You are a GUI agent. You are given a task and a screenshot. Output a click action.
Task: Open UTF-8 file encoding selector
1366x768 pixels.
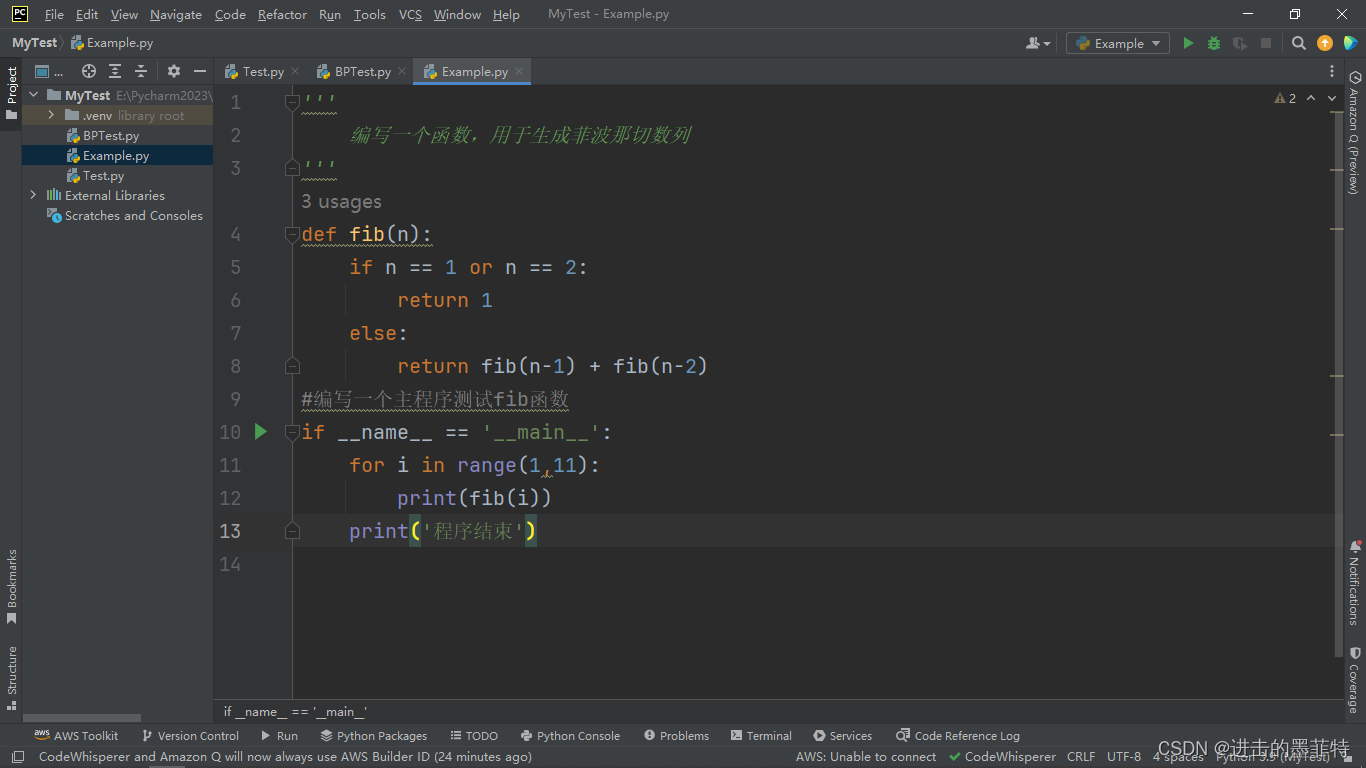[x=1124, y=757]
